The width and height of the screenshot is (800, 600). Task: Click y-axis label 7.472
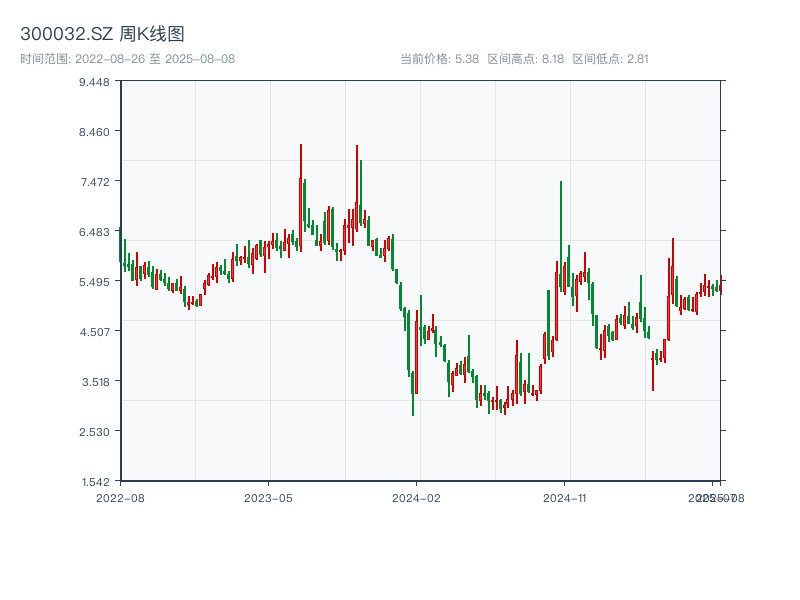point(95,182)
